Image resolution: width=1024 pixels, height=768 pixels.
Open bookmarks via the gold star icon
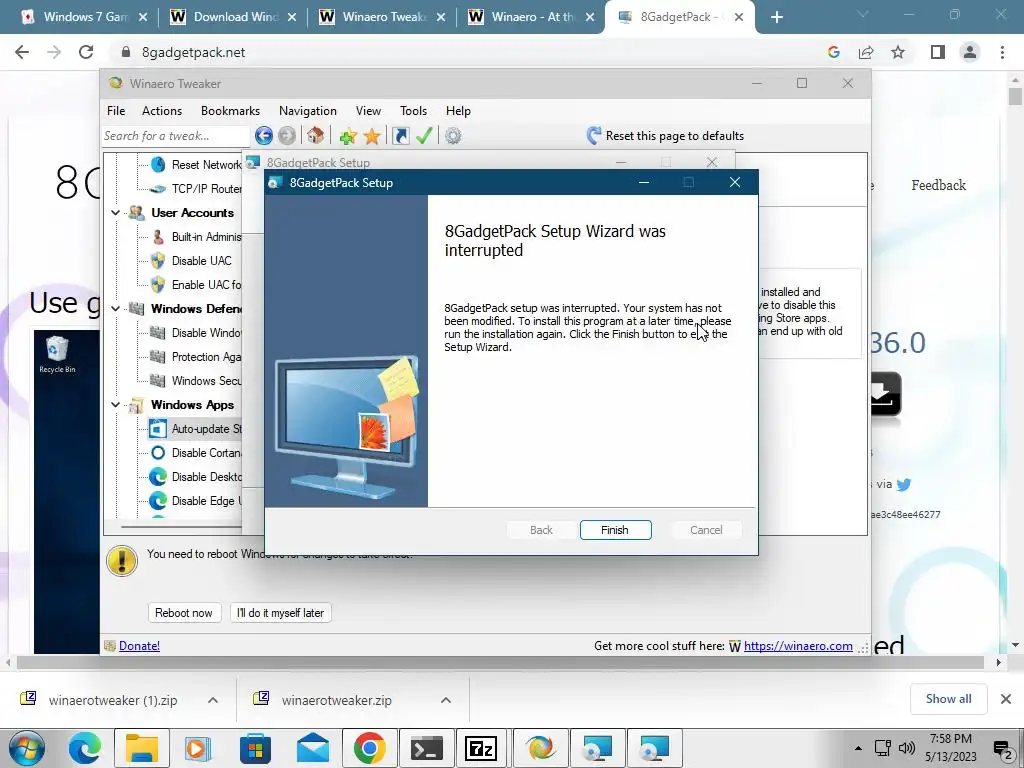point(372,136)
